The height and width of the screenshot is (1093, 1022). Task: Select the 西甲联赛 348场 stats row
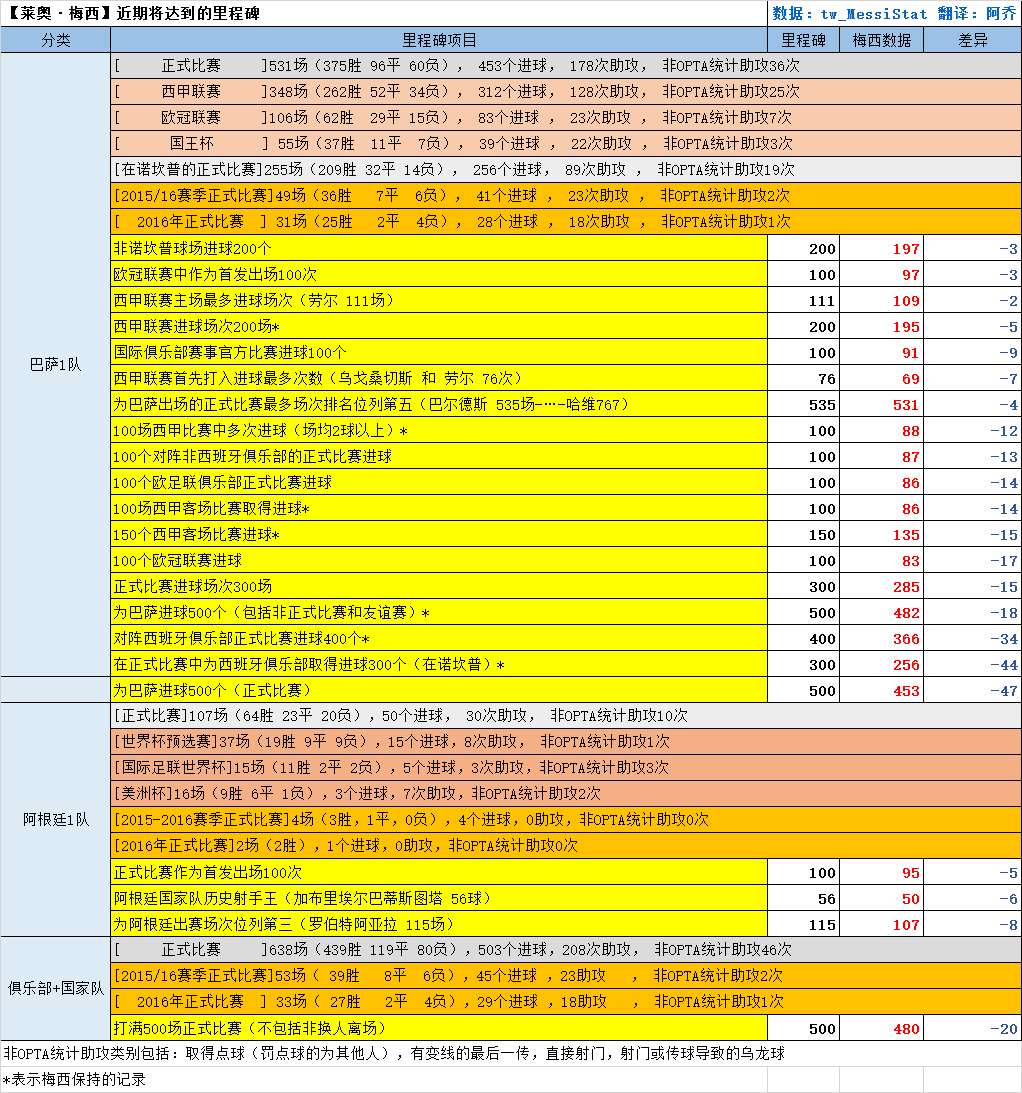pyautogui.click(x=565, y=92)
